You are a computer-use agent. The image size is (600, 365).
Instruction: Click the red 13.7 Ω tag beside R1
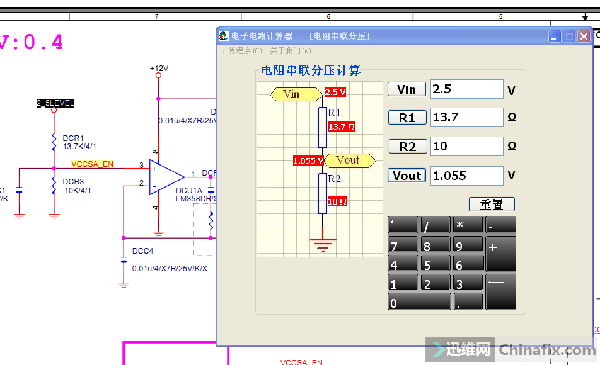341,127
